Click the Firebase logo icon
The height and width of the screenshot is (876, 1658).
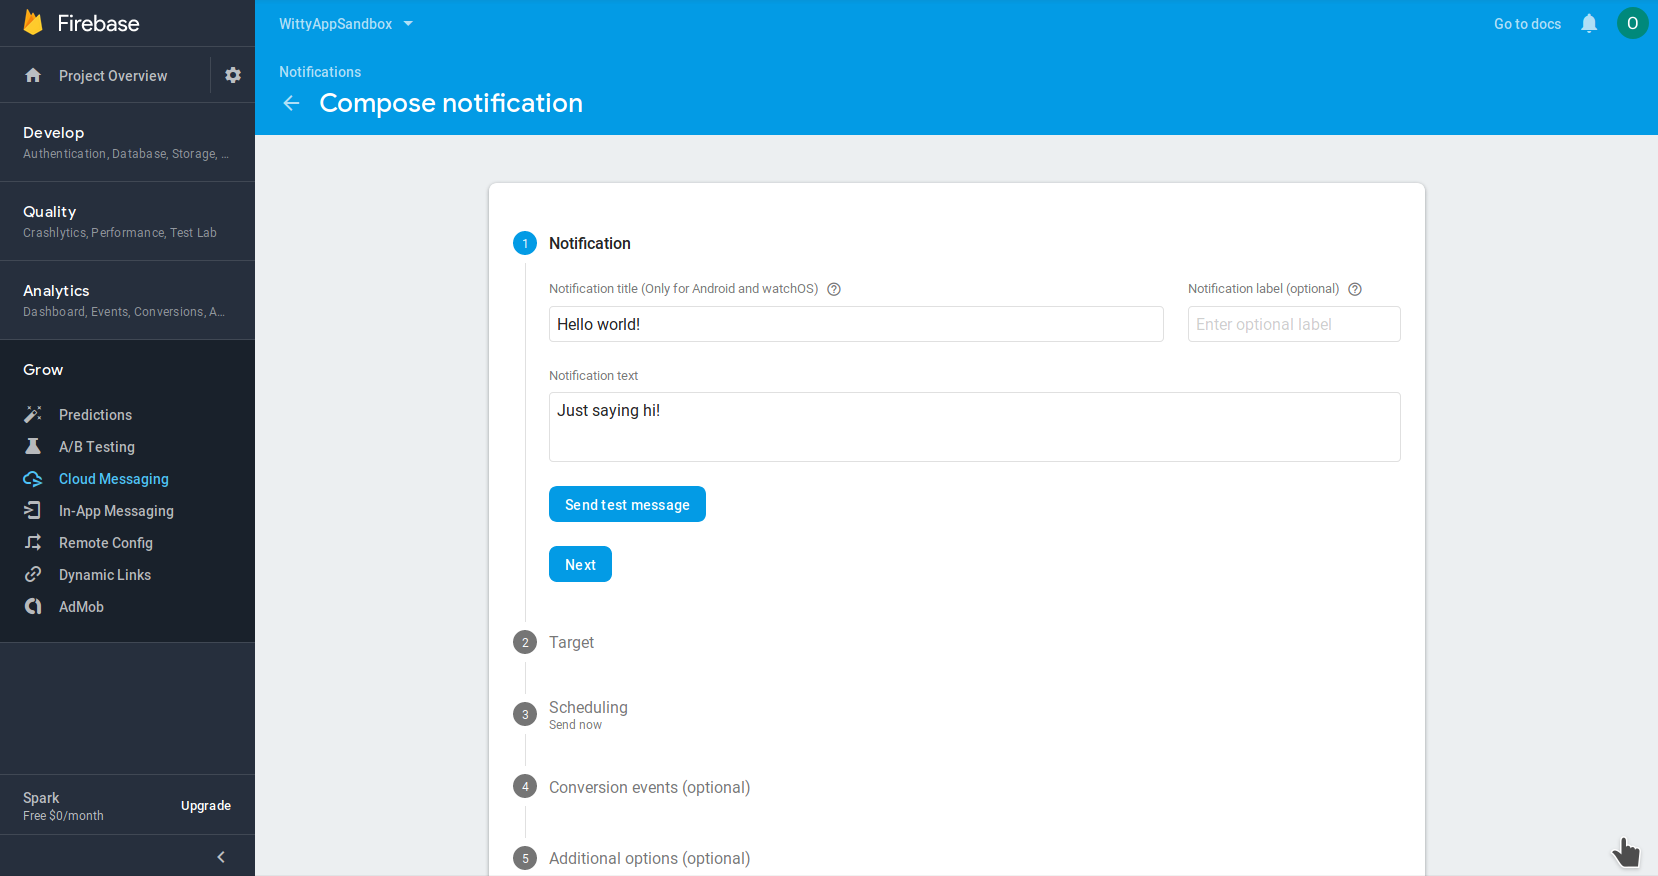click(x=33, y=22)
